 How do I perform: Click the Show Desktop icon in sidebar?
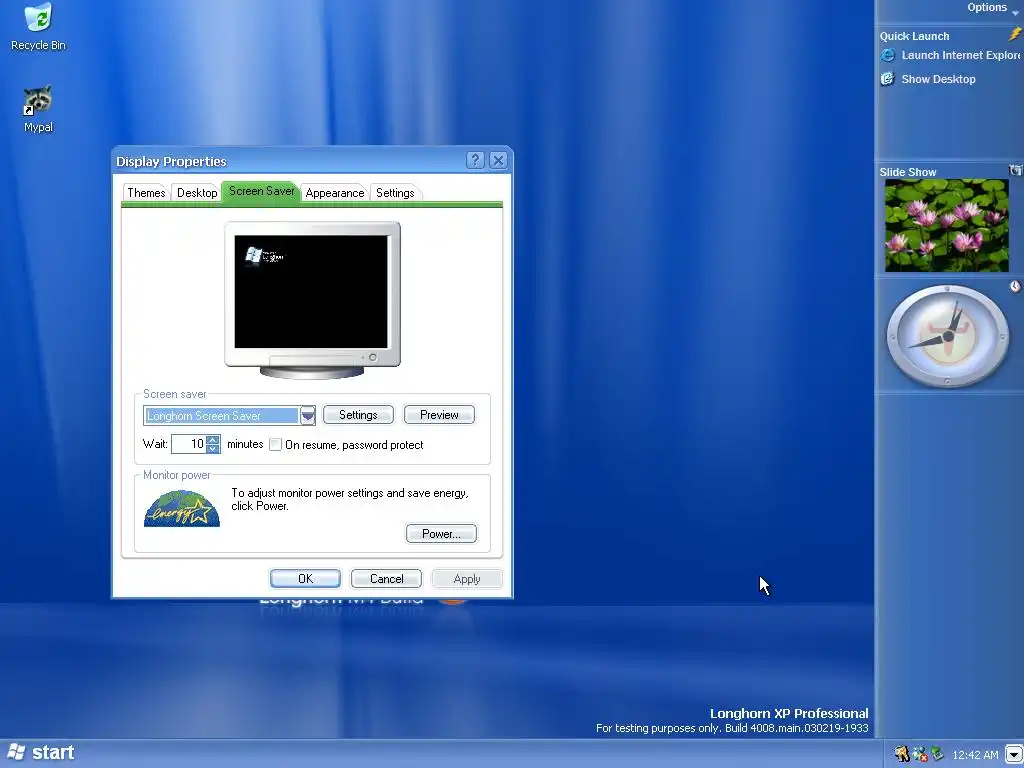pyautogui.click(x=888, y=79)
